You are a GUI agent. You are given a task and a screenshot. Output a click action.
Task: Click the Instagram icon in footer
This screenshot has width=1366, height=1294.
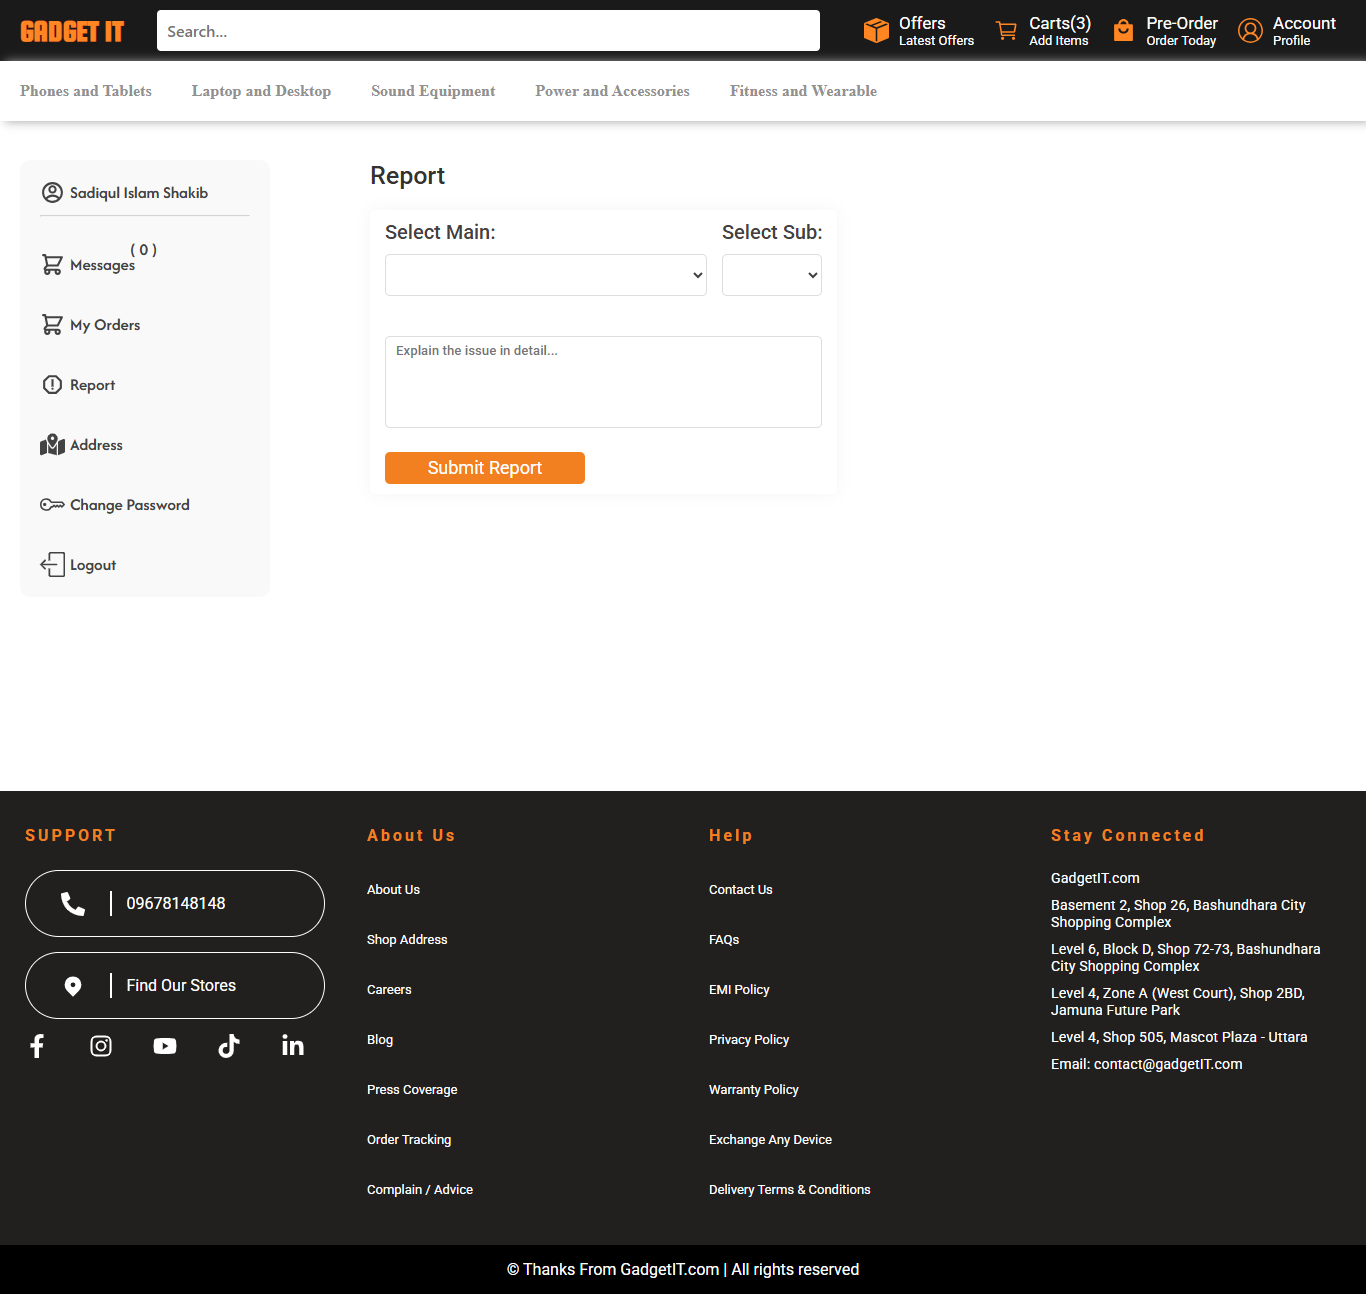[101, 1045]
